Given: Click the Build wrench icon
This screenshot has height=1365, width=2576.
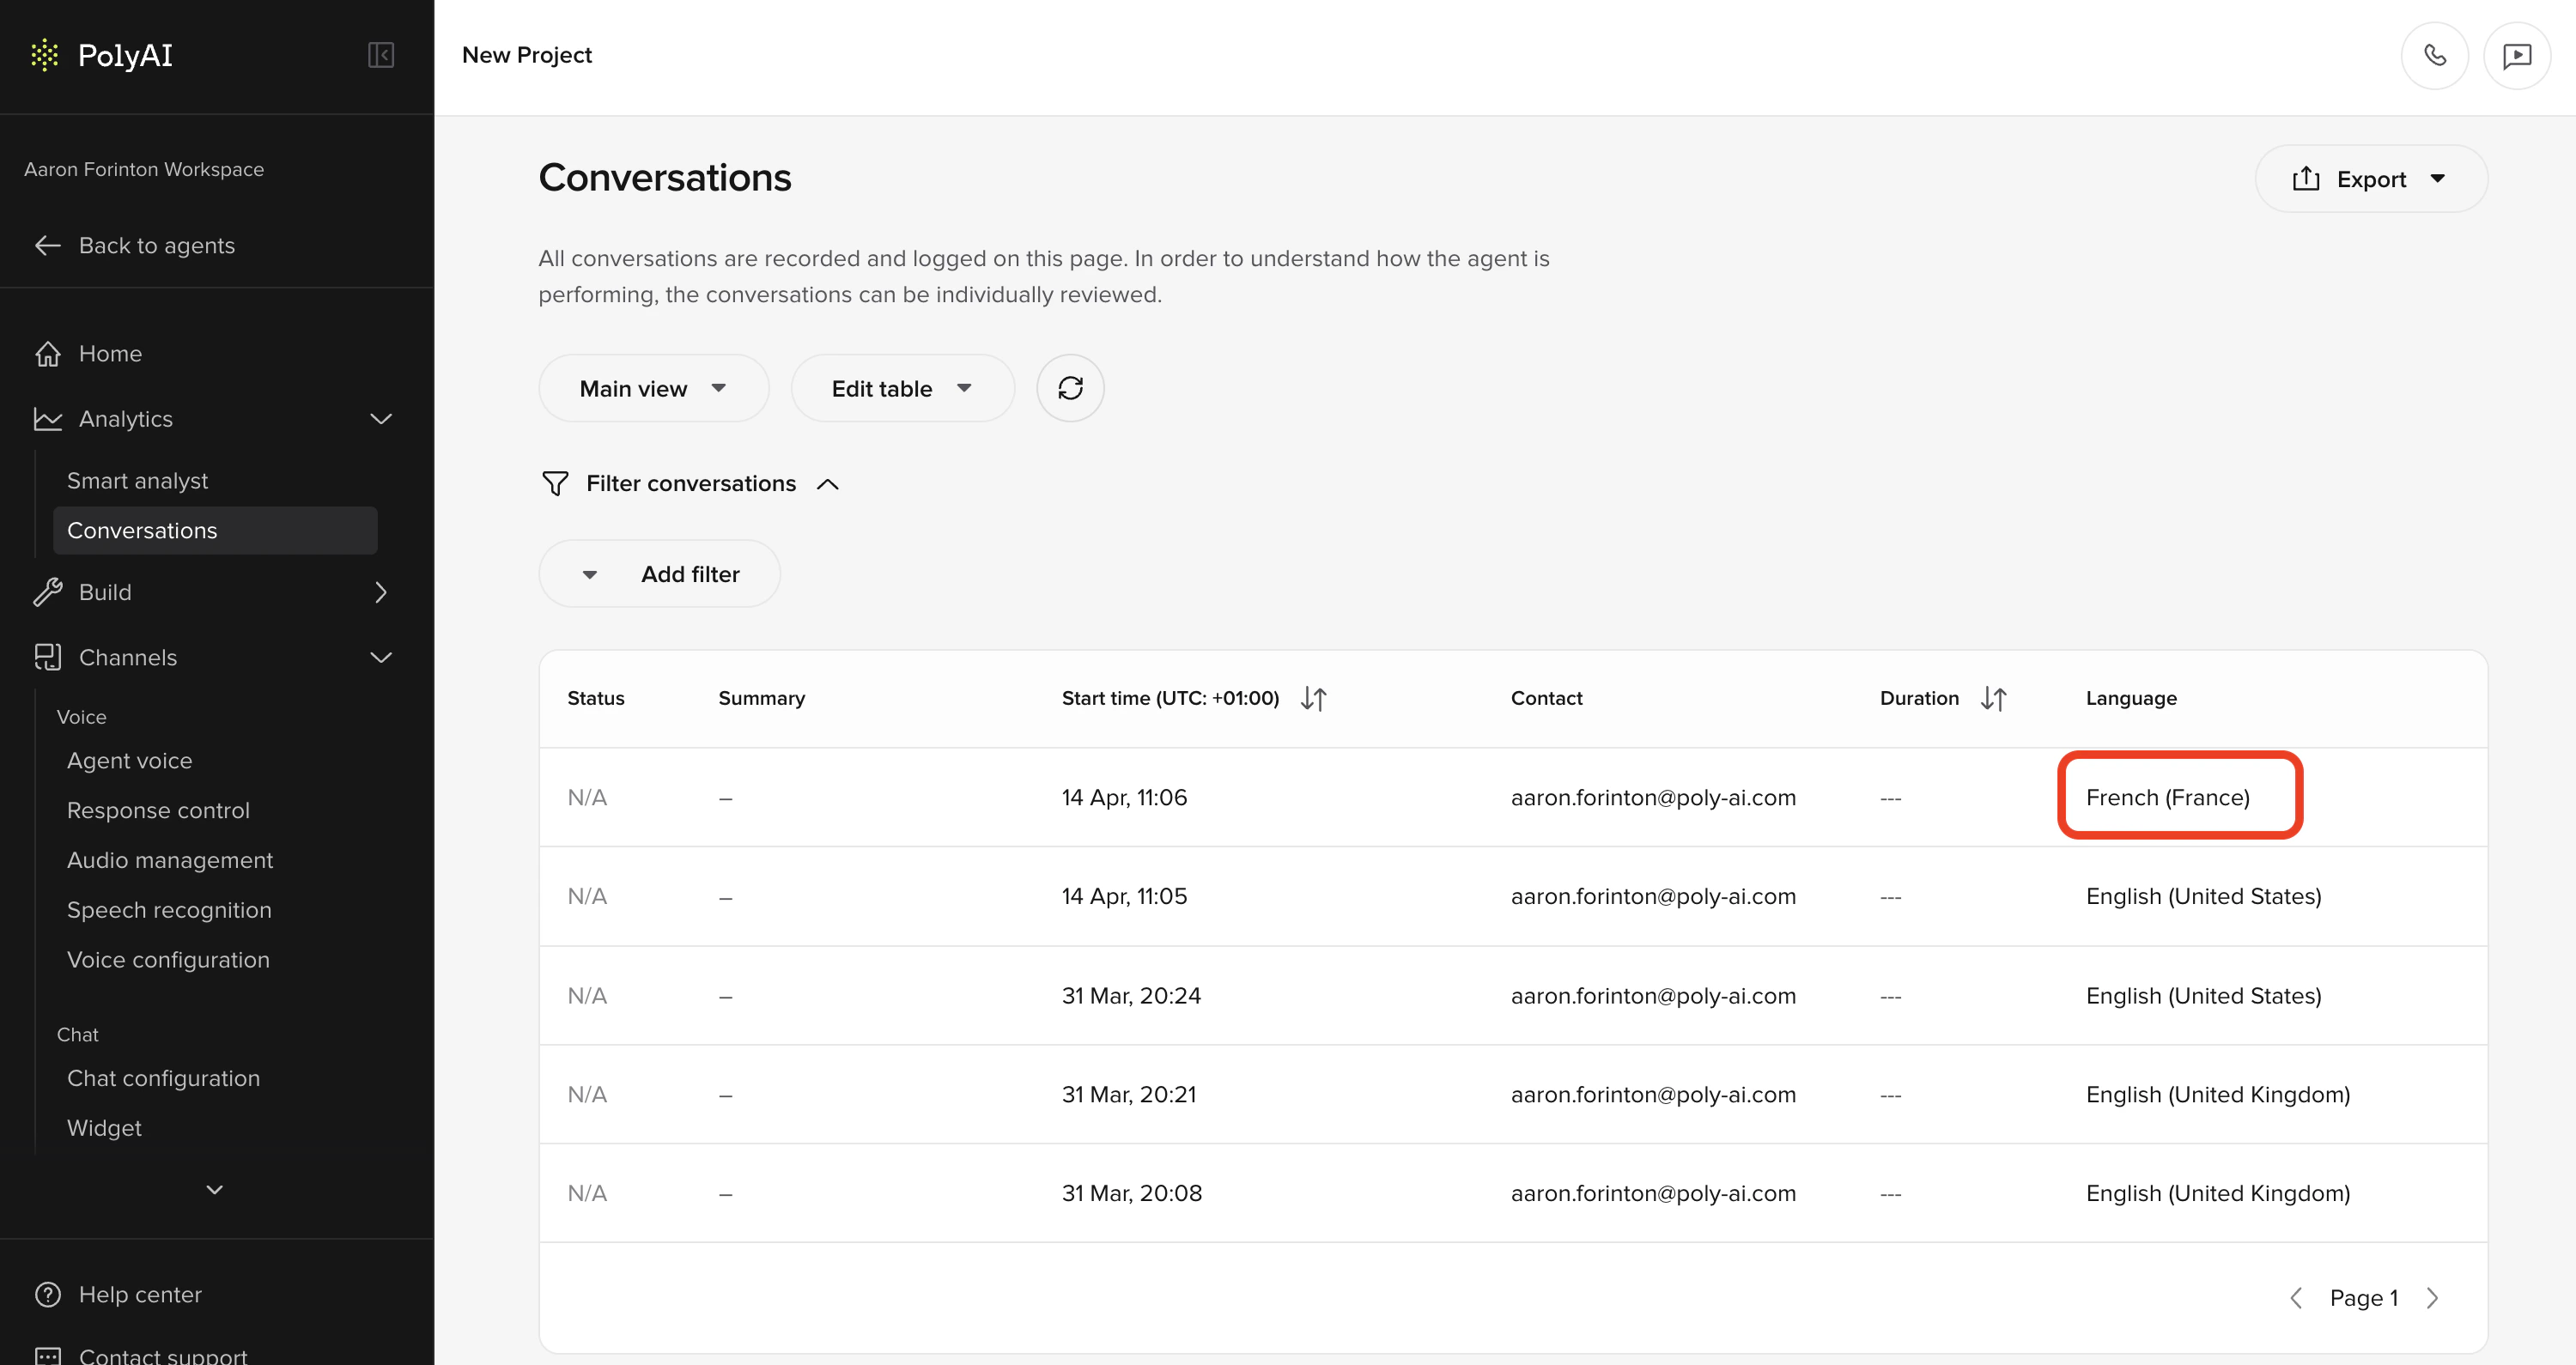Looking at the screenshot, I should 46,591.
